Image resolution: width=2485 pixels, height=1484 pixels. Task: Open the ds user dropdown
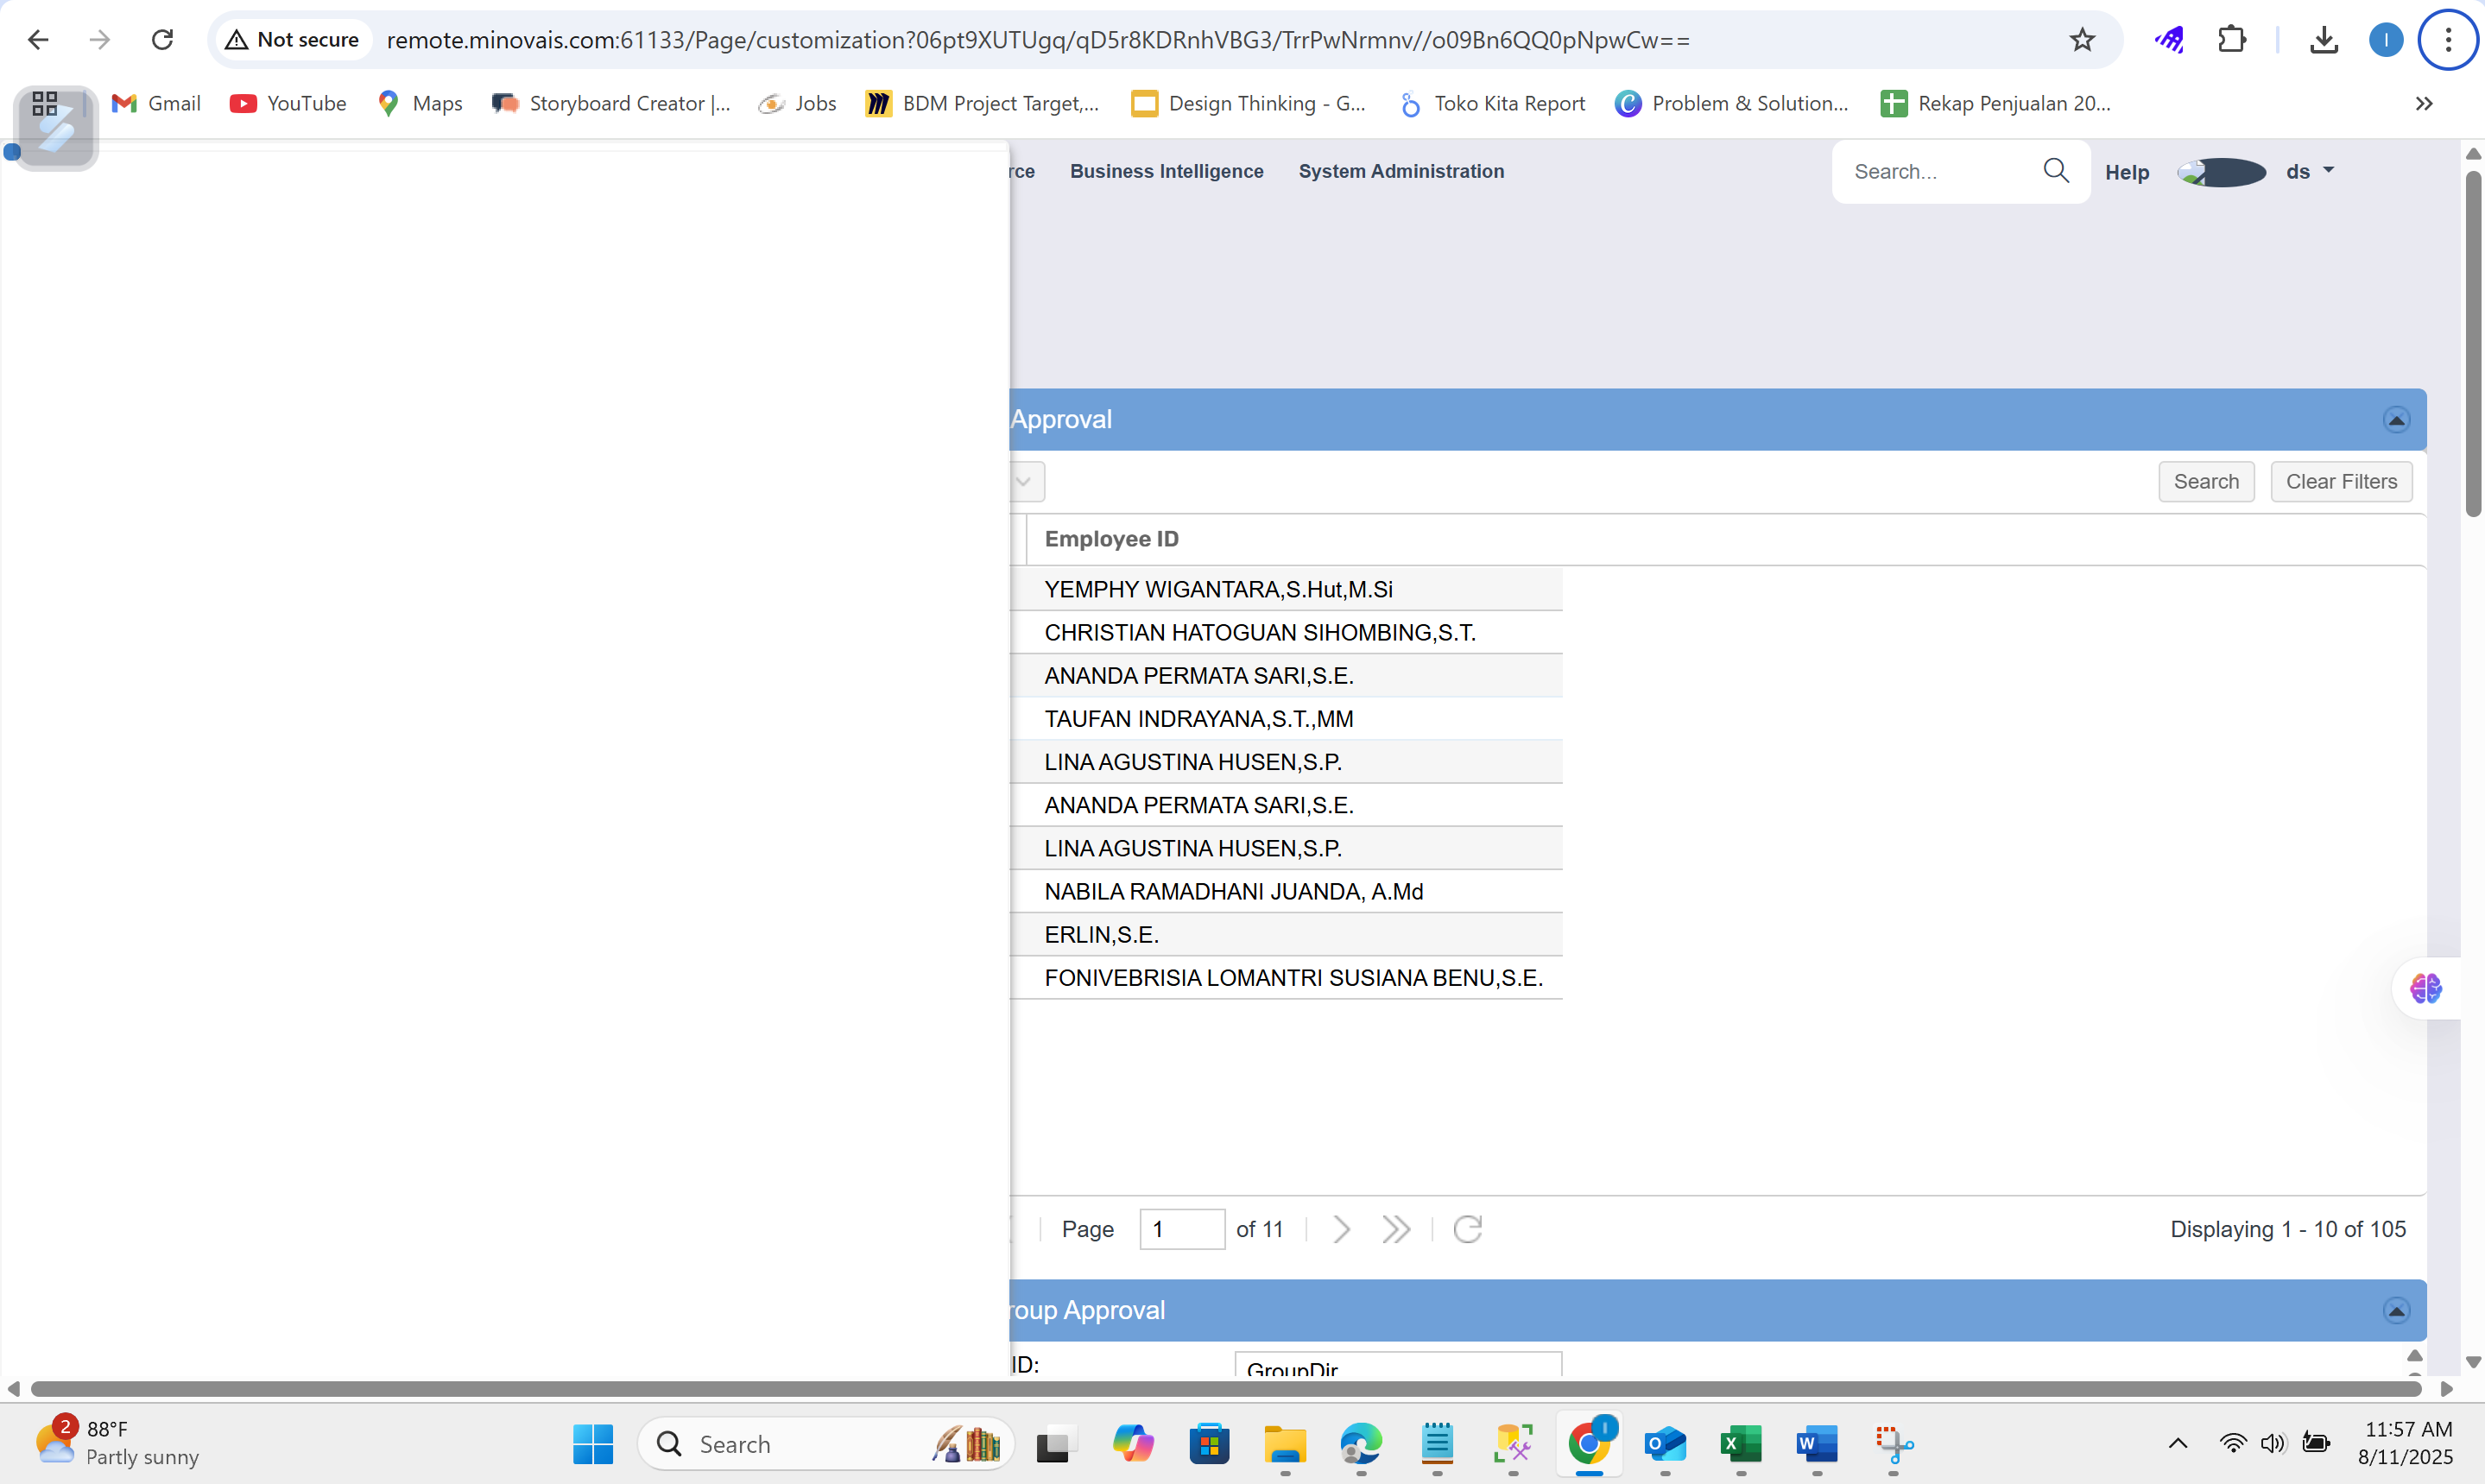point(2310,171)
